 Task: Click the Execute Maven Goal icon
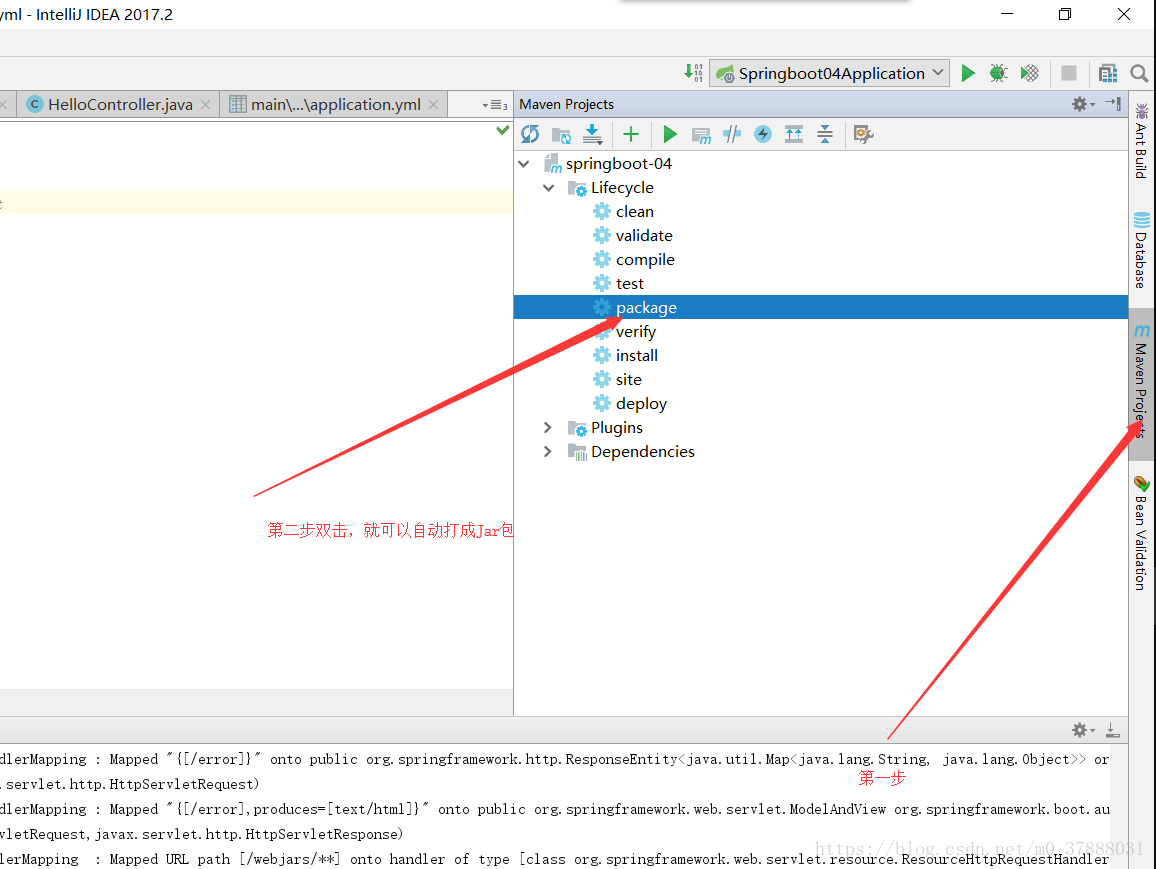[x=701, y=135]
